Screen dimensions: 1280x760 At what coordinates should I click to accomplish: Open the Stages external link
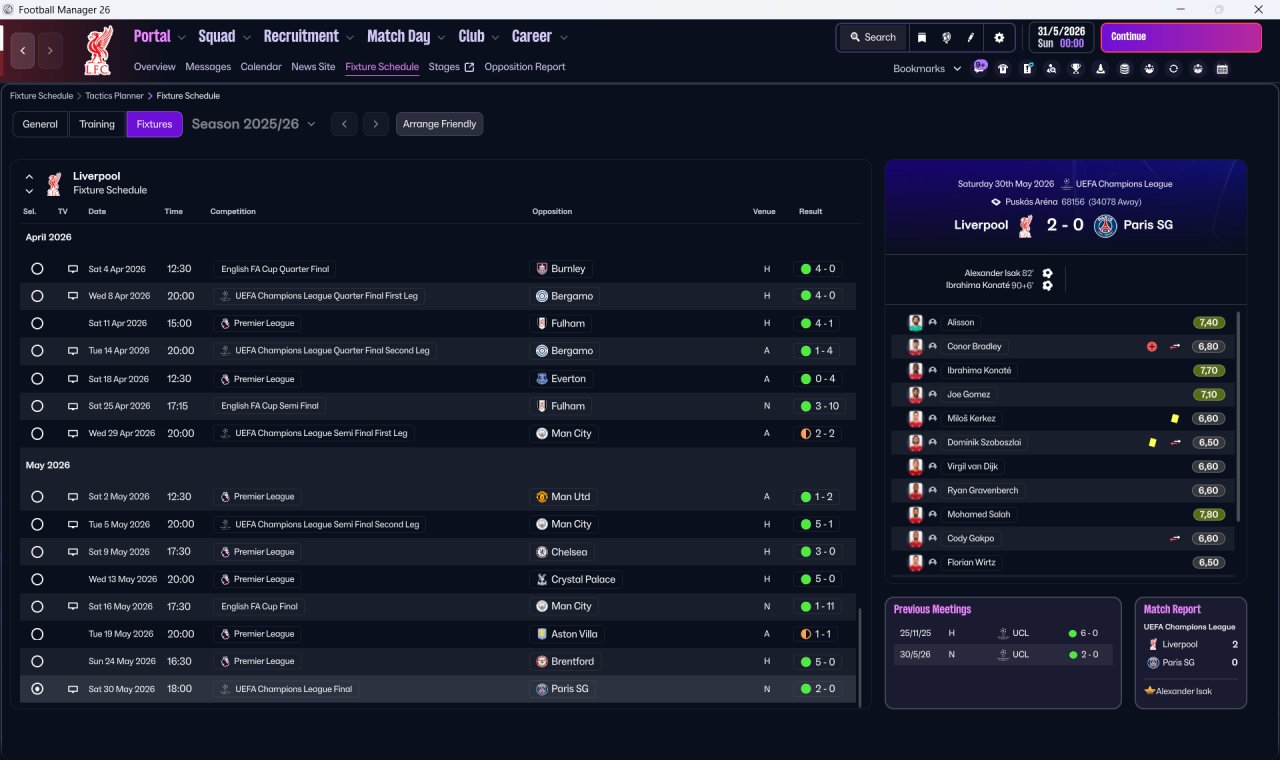coord(451,67)
